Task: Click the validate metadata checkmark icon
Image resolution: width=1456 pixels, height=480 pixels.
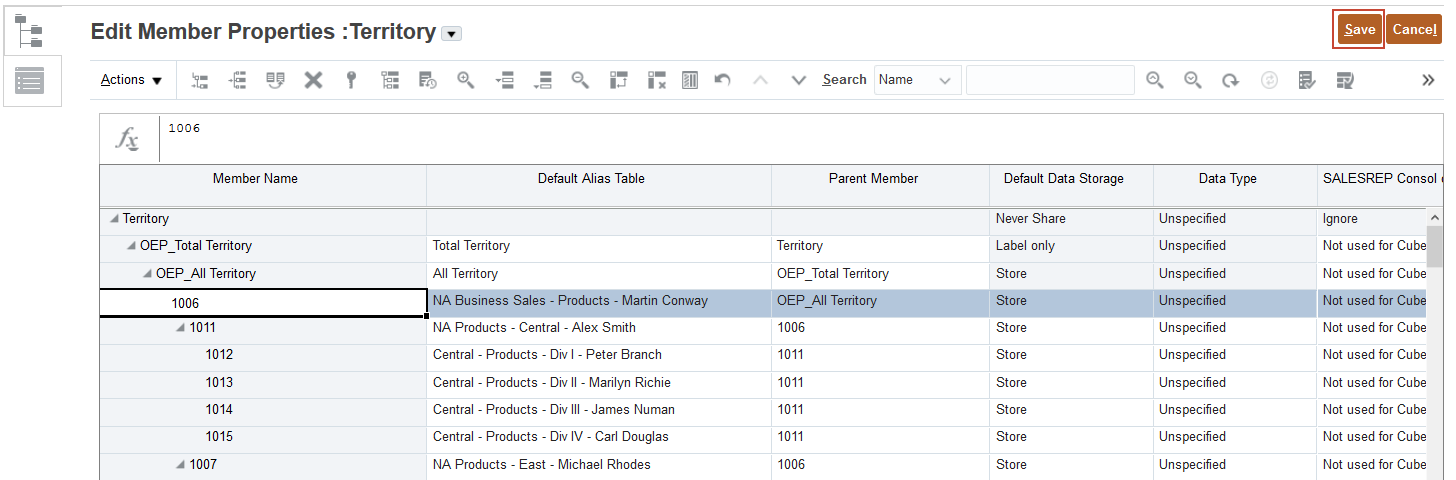Action: (1307, 80)
